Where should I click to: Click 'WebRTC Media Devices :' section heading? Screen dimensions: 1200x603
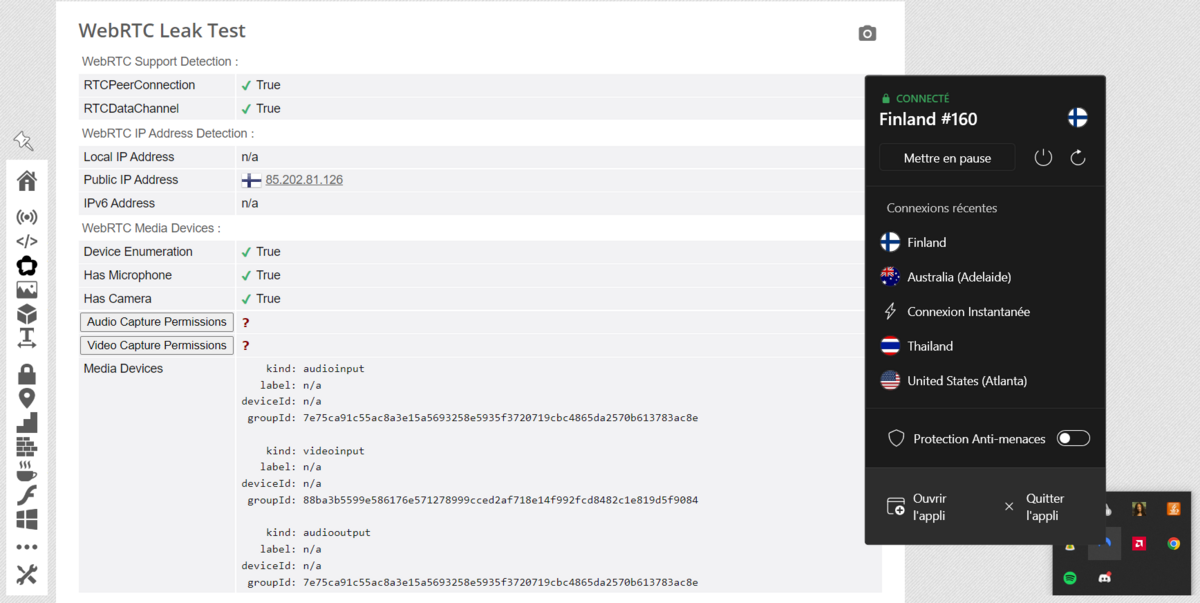click(151, 228)
